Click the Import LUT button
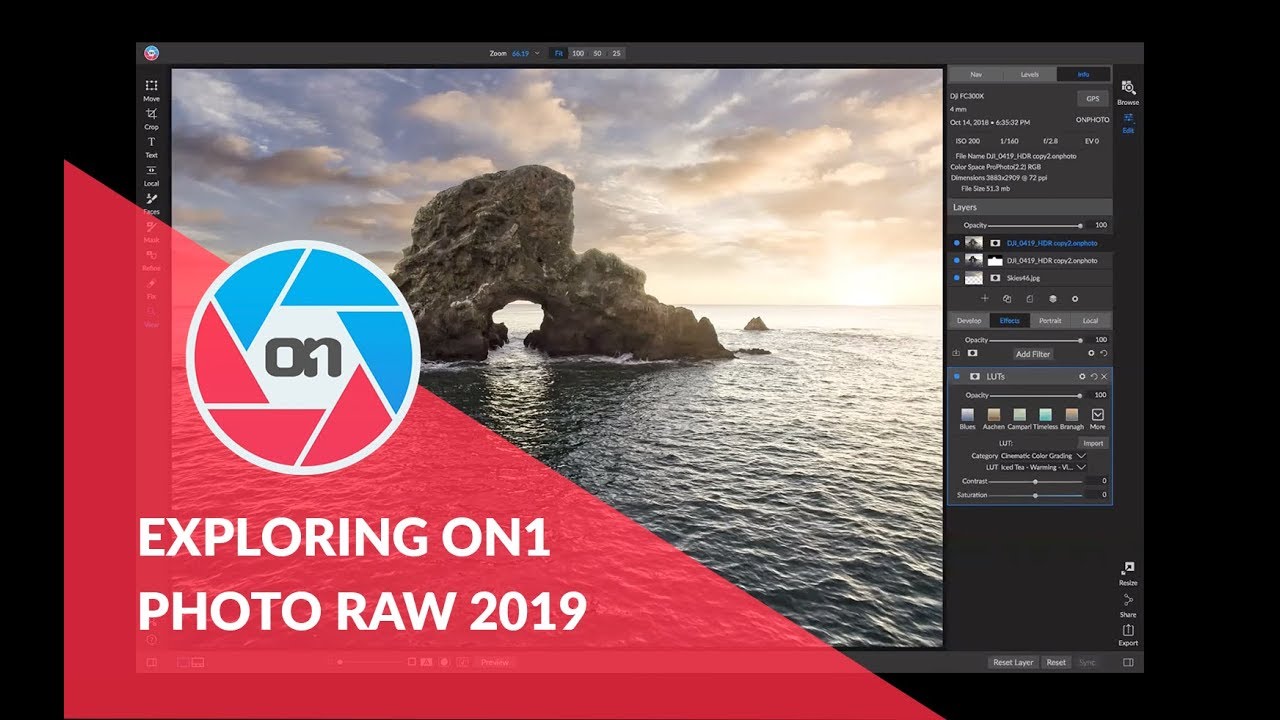 (1093, 443)
